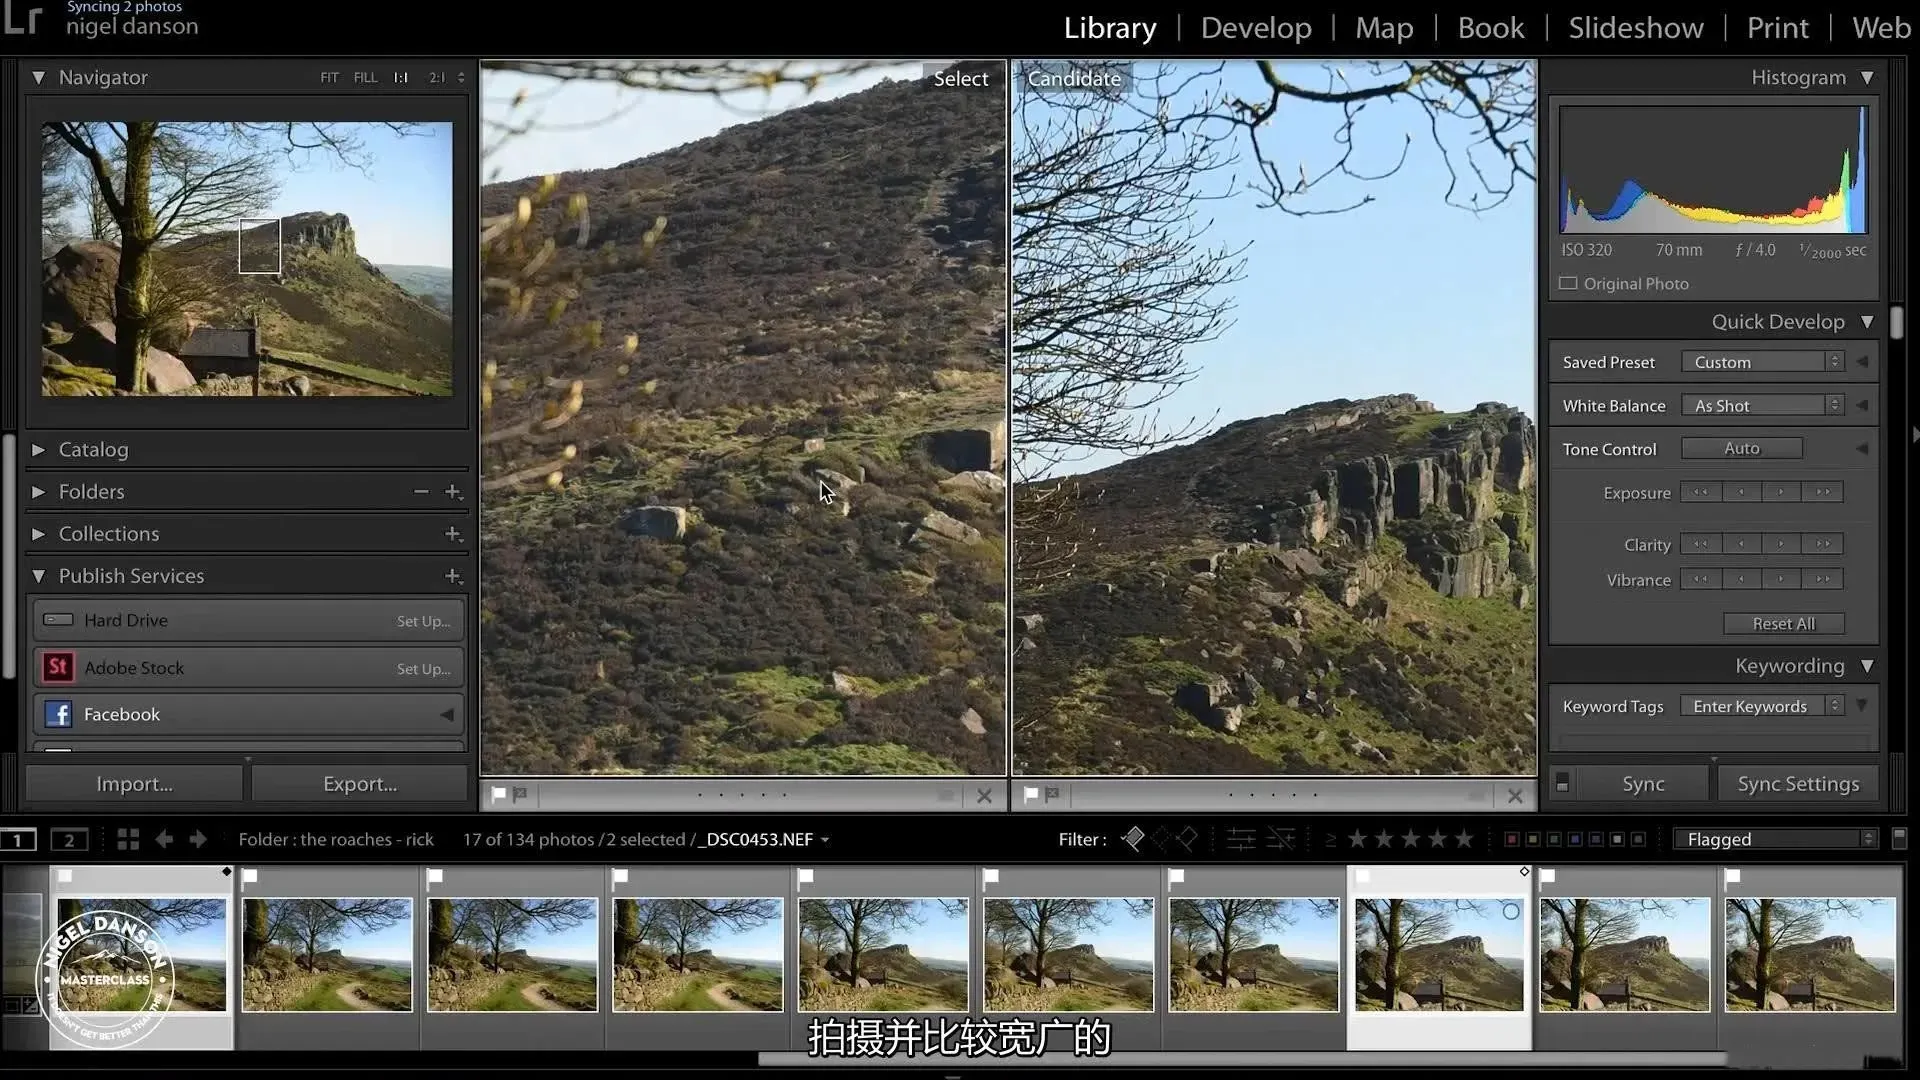The image size is (1920, 1080).
Task: Add a new collection with plus icon
Action: tap(452, 534)
